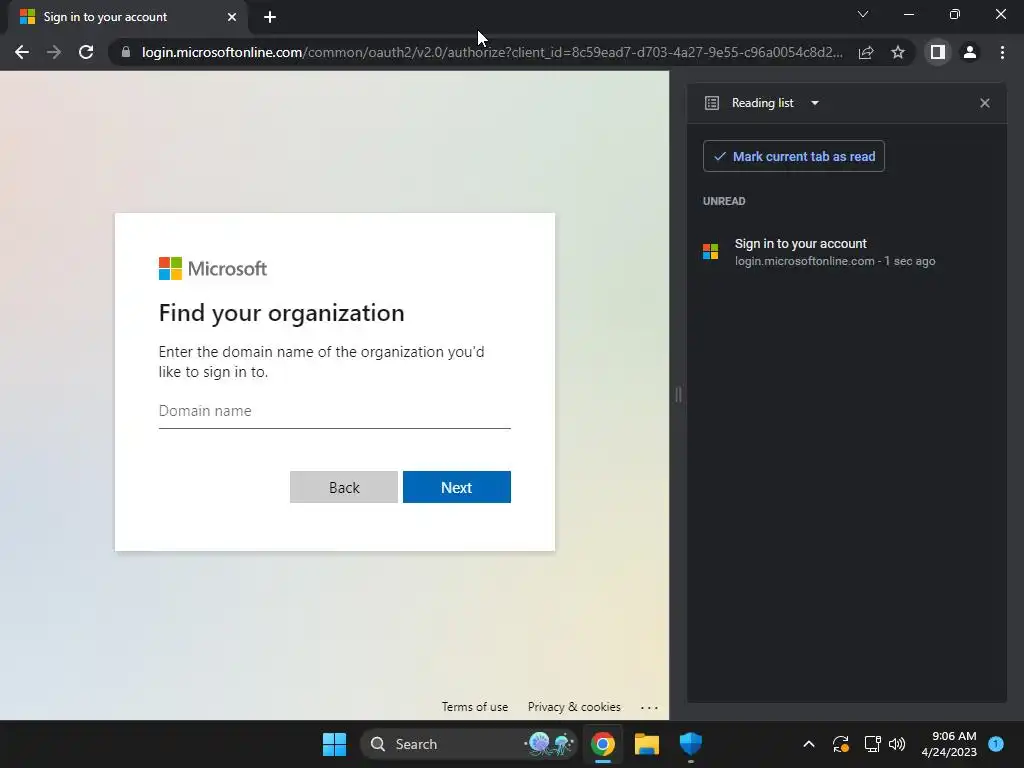Expand the Reading list dropdown arrow
Image resolution: width=1024 pixels, height=768 pixels.
pyautogui.click(x=814, y=103)
